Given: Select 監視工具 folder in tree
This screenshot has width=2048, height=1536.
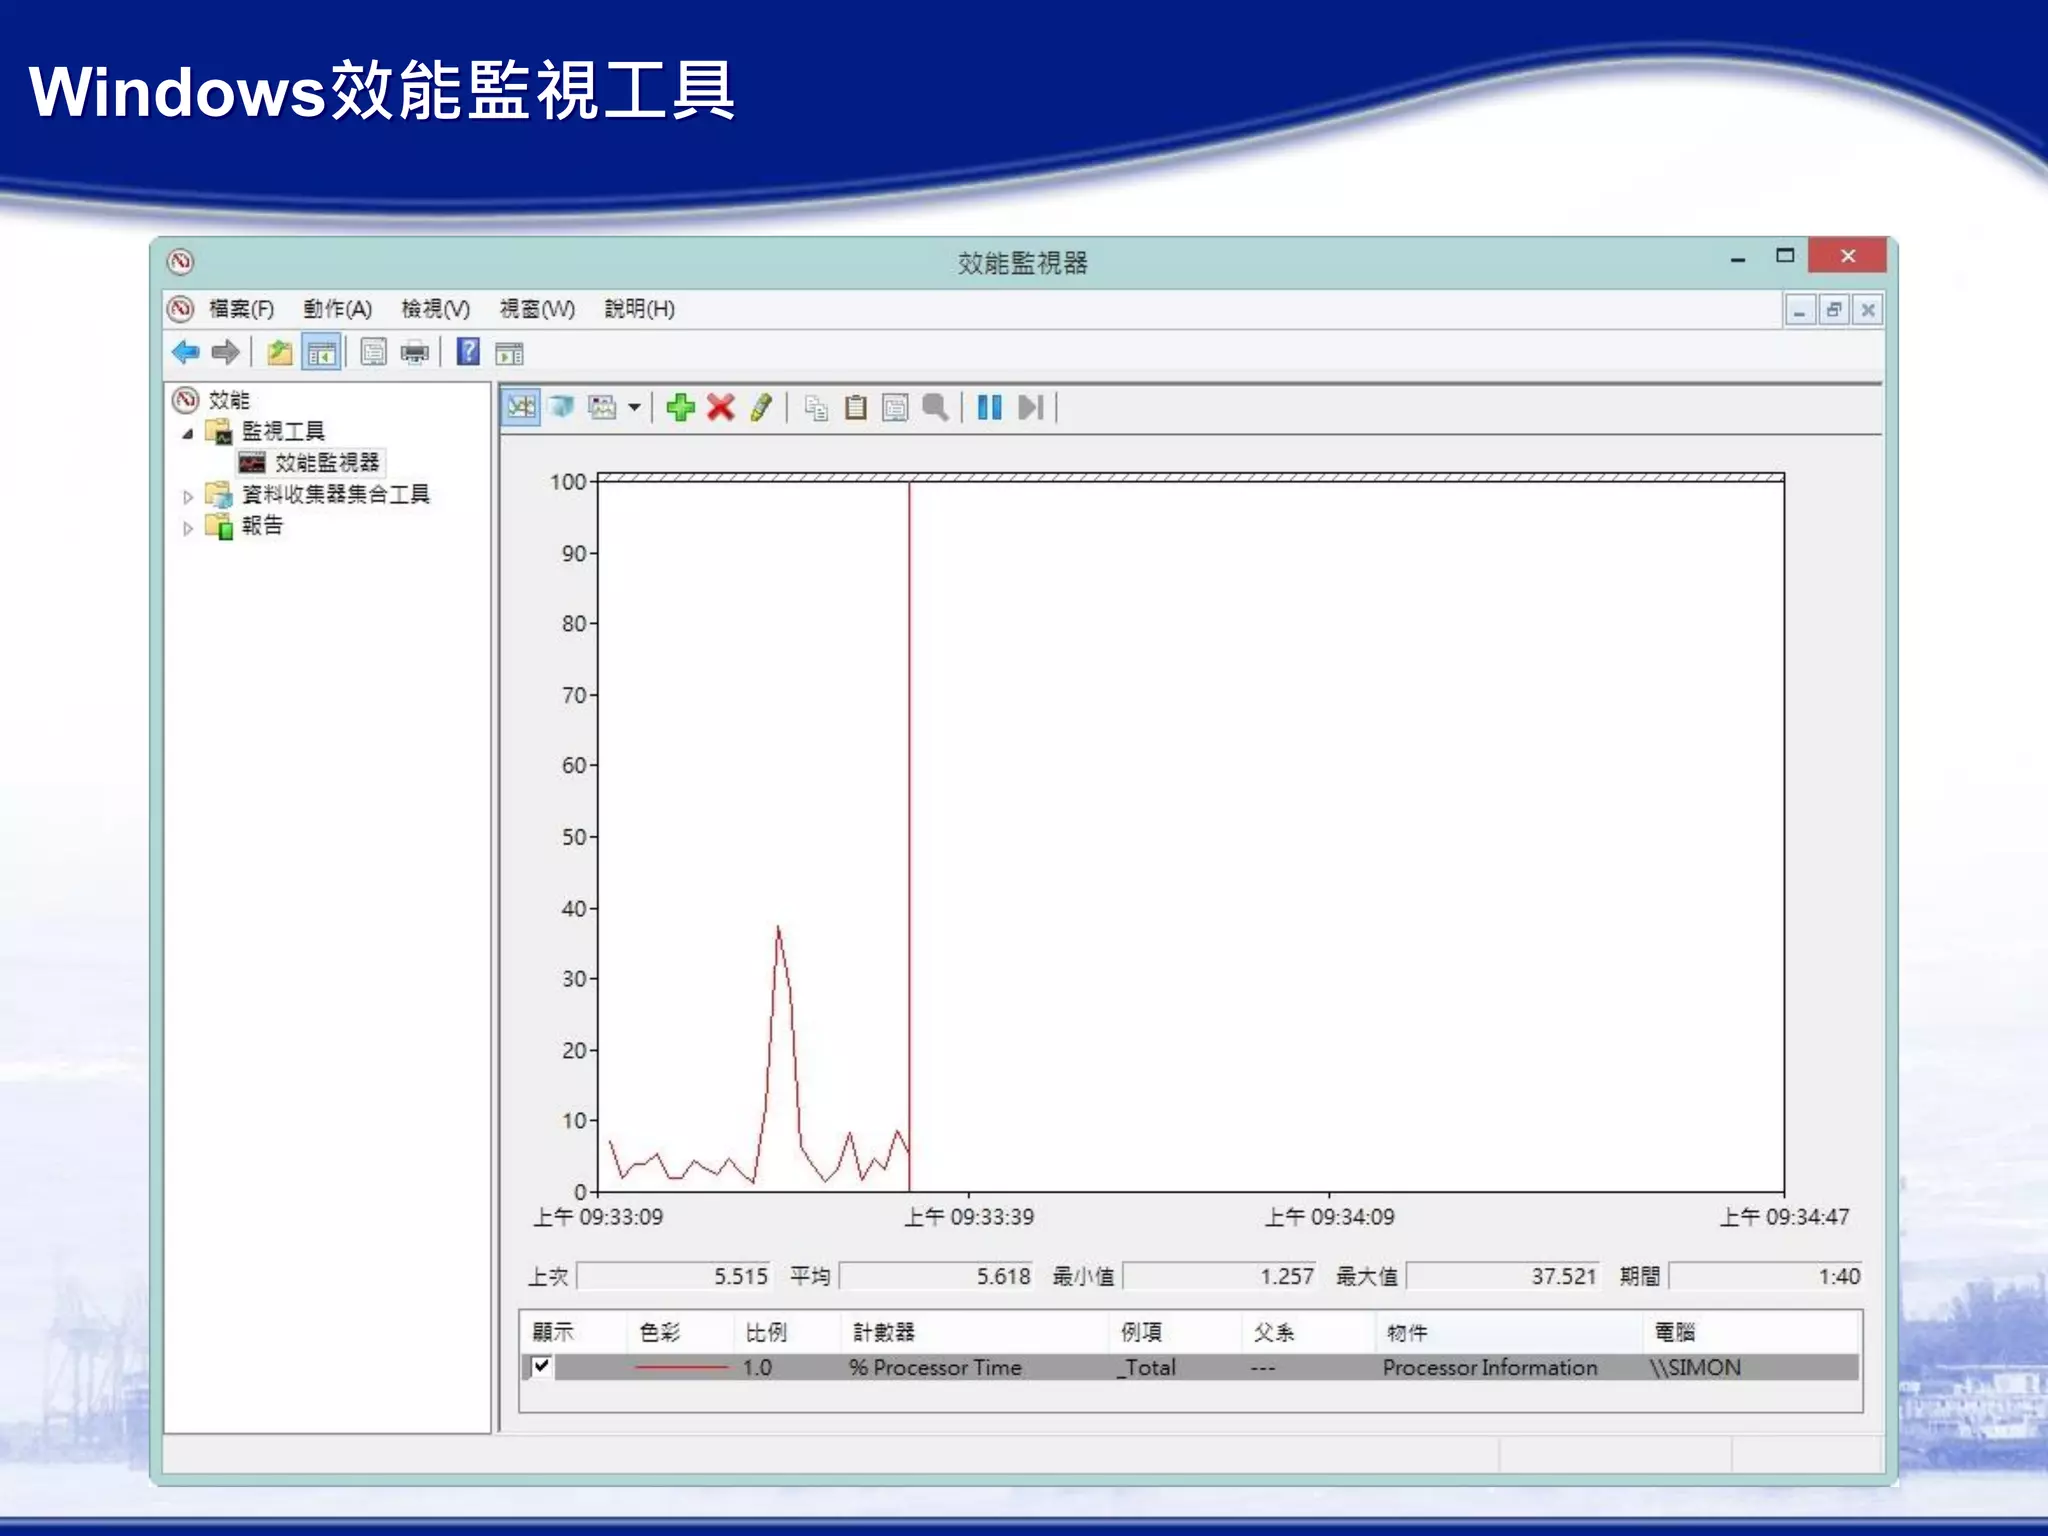Looking at the screenshot, I should point(283,431).
